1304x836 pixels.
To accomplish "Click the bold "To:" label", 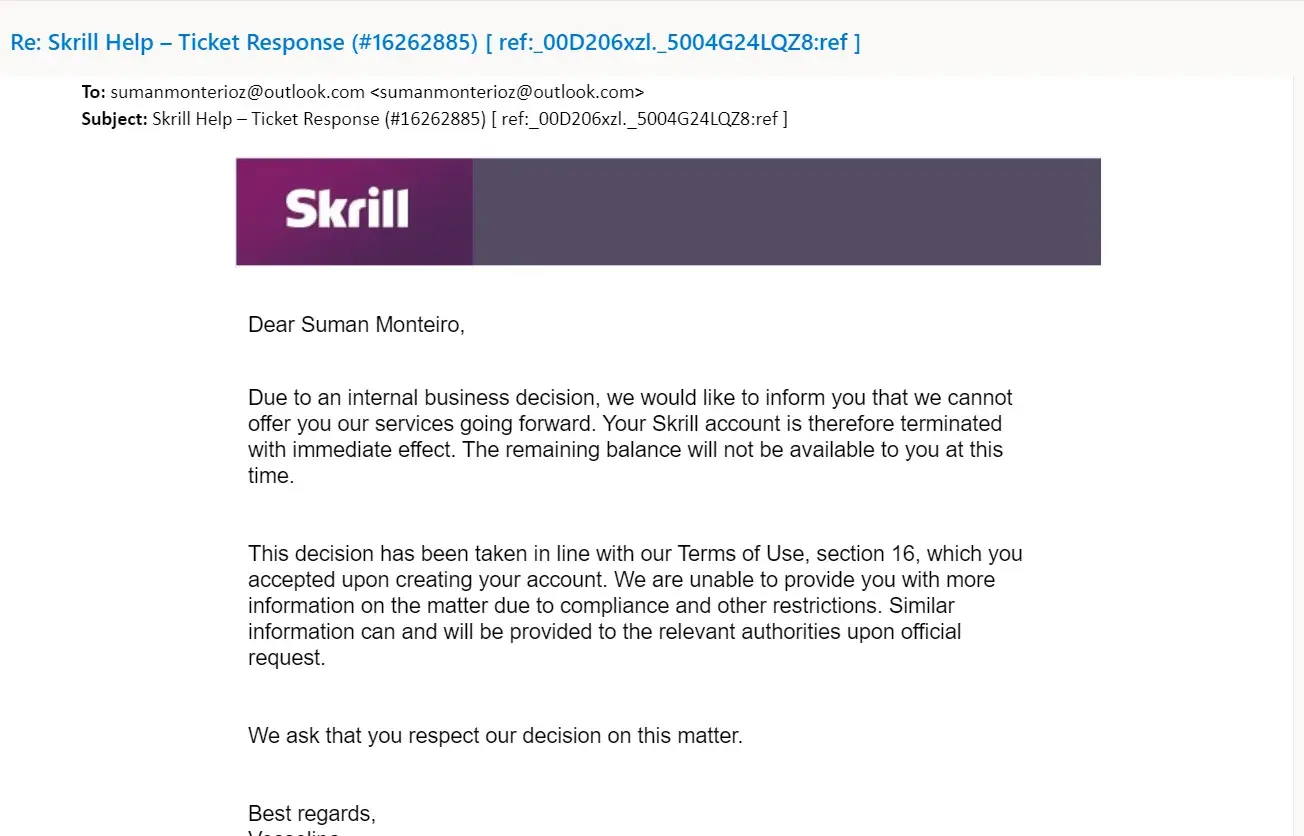I will (x=93, y=92).
